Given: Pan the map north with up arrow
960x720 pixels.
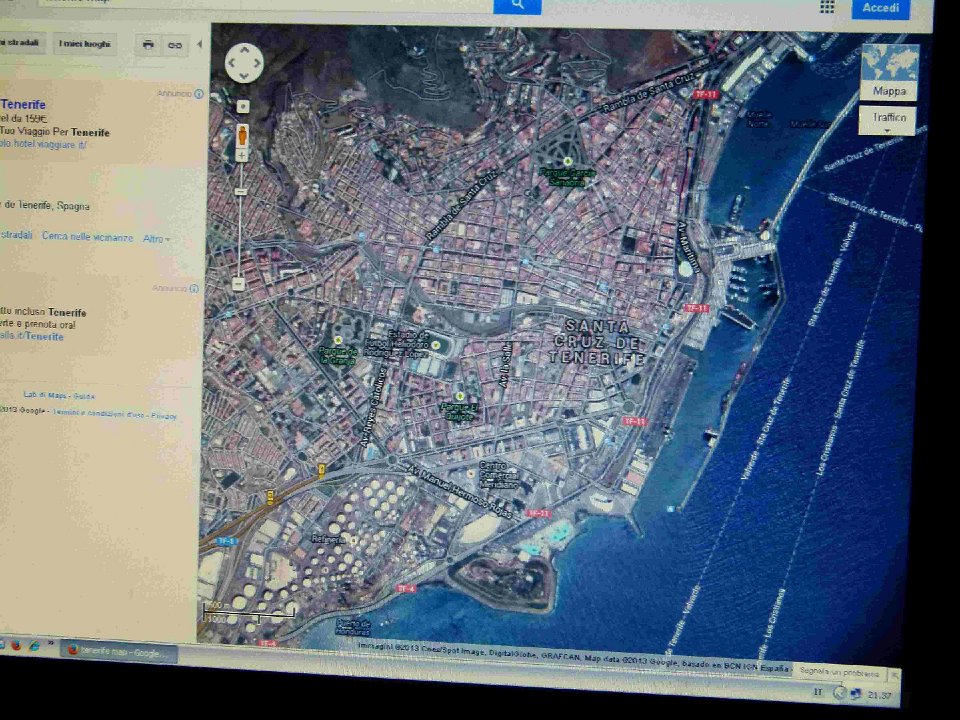Looking at the screenshot, I should (244, 50).
